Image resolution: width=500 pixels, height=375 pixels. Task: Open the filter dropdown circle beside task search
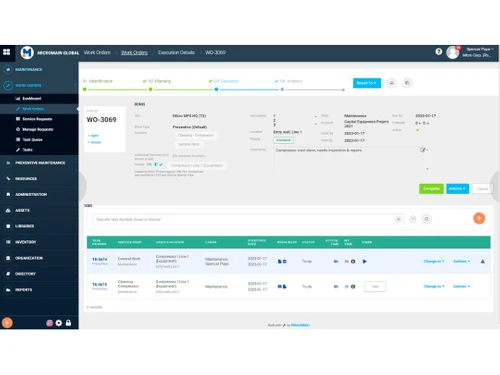(413, 219)
